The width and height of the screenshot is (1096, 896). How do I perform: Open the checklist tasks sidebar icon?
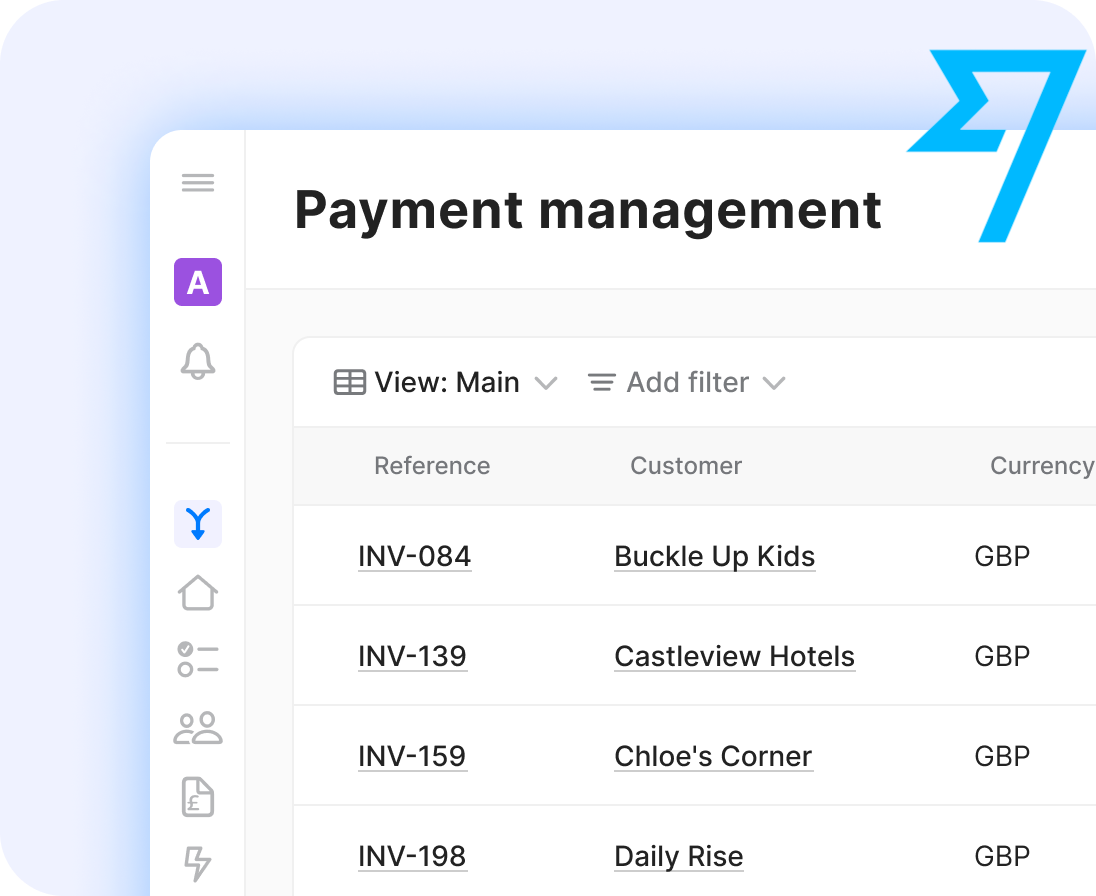click(198, 659)
